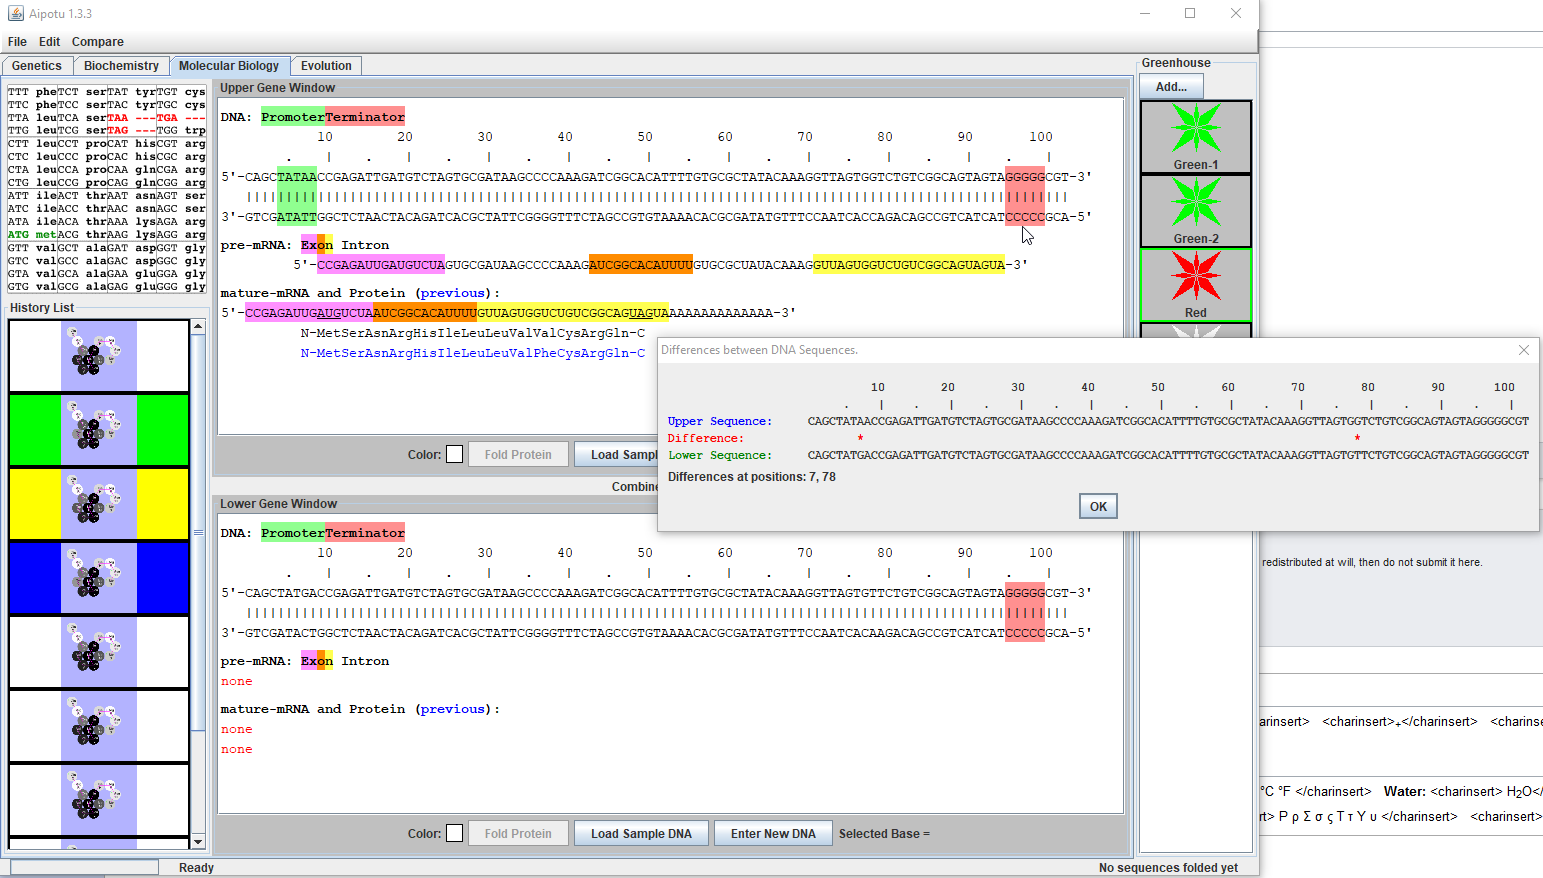This screenshot has width=1543, height=878.
Task: Open the File menu
Action: click(x=17, y=42)
